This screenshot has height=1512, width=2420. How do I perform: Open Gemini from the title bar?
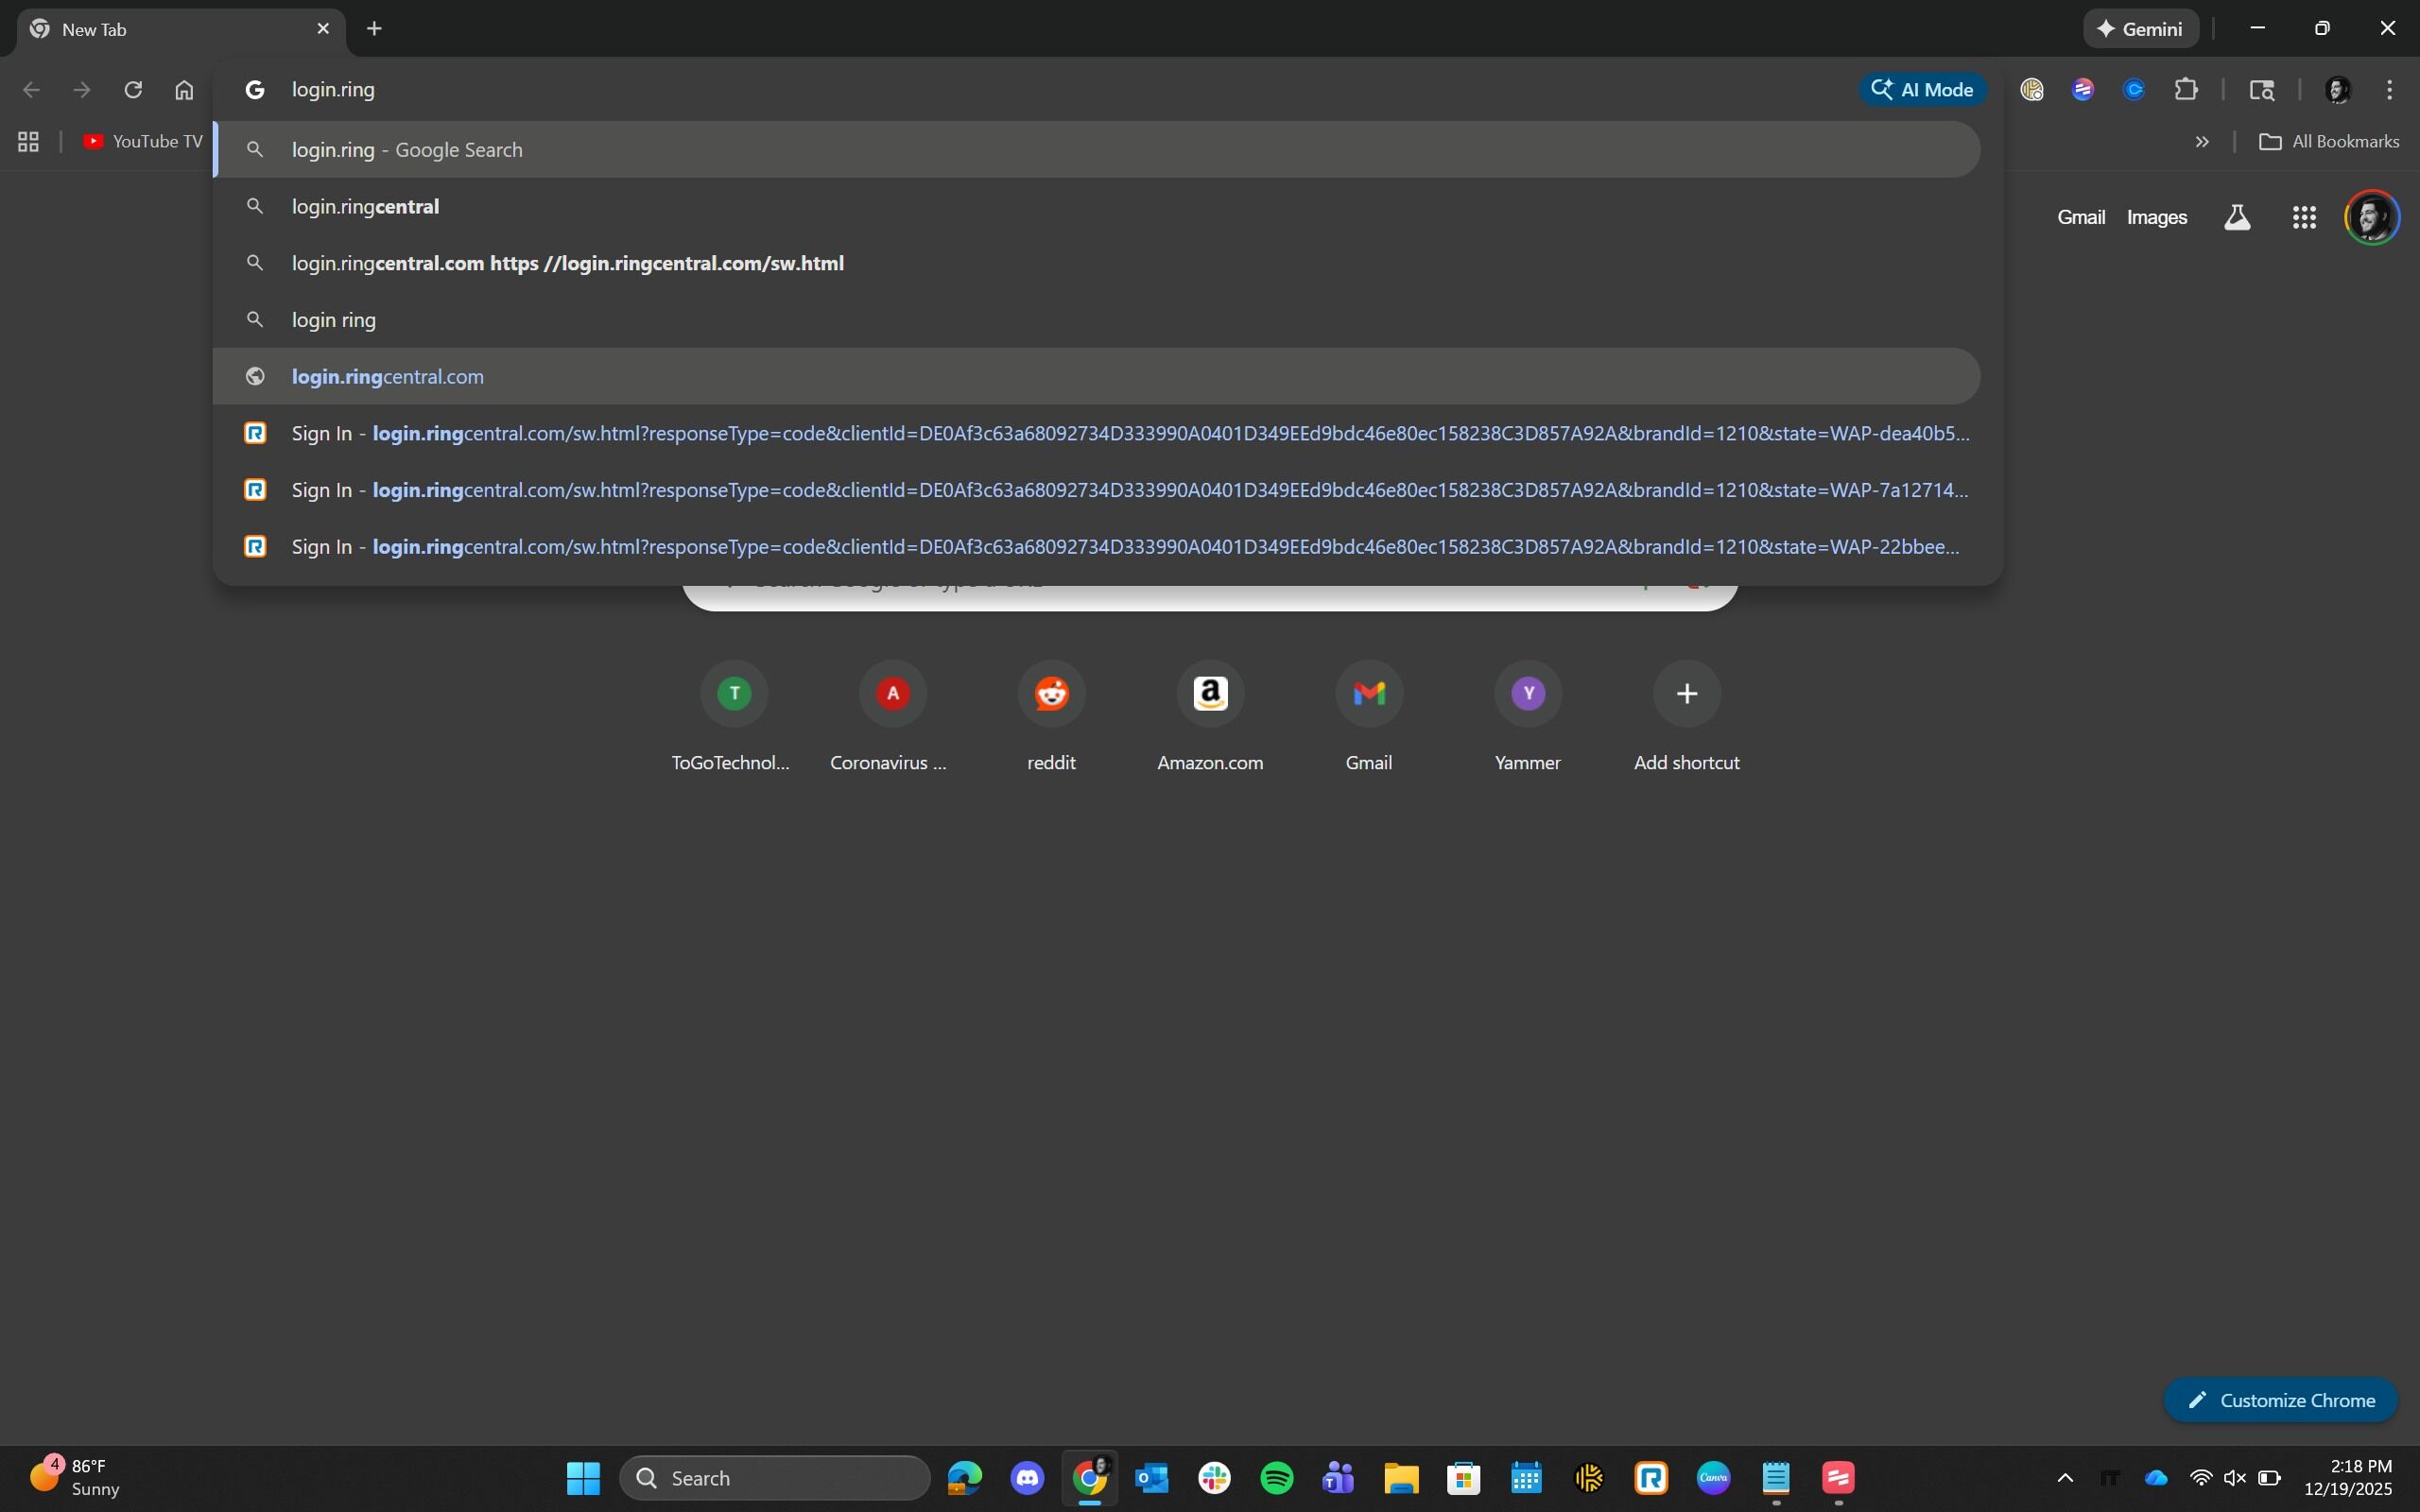coord(2140,29)
